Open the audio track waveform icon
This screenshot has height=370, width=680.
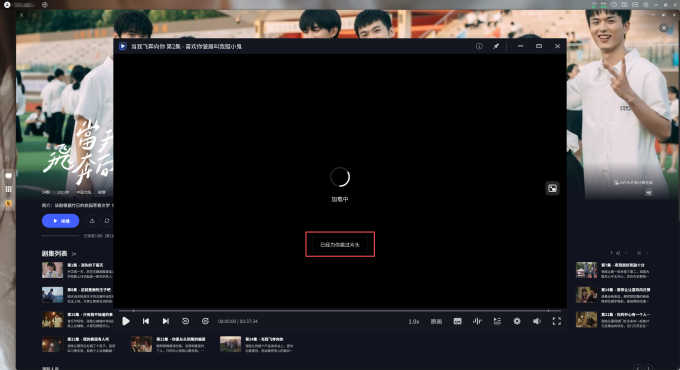click(x=477, y=321)
